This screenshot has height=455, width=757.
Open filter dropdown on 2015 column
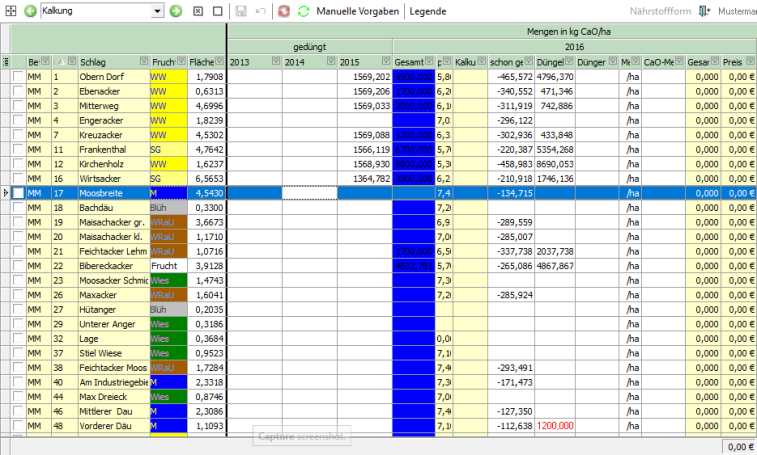pyautogui.click(x=386, y=61)
